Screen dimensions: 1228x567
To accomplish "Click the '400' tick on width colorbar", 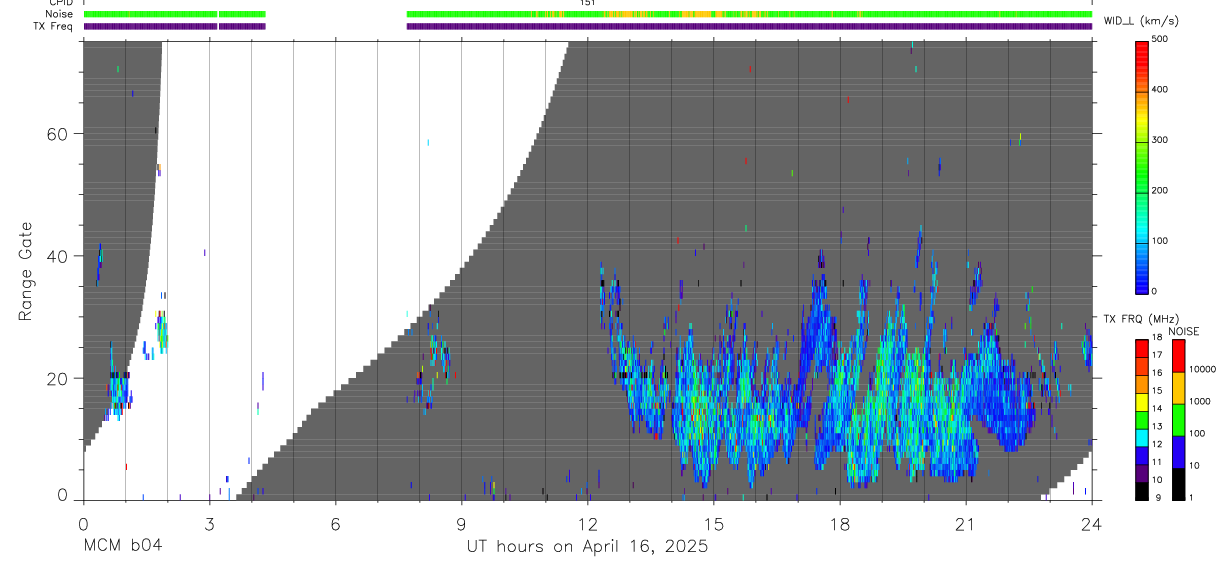I will (1162, 90).
